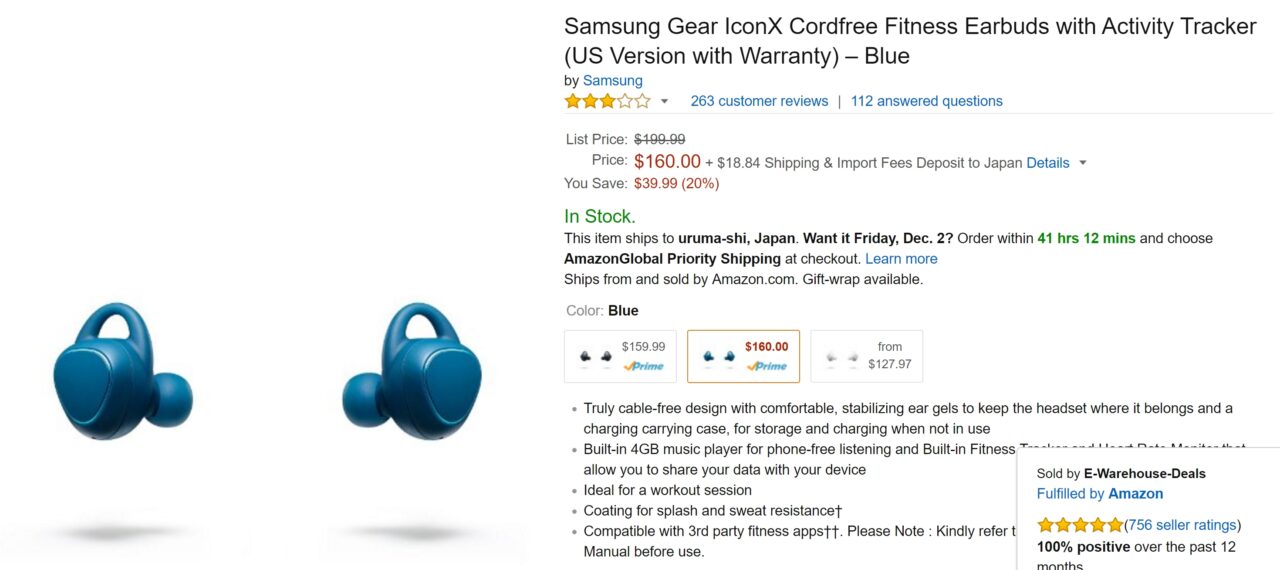This screenshot has height=570, width=1280.
Task: Select the white swatch from $127.97
Action: click(866, 356)
